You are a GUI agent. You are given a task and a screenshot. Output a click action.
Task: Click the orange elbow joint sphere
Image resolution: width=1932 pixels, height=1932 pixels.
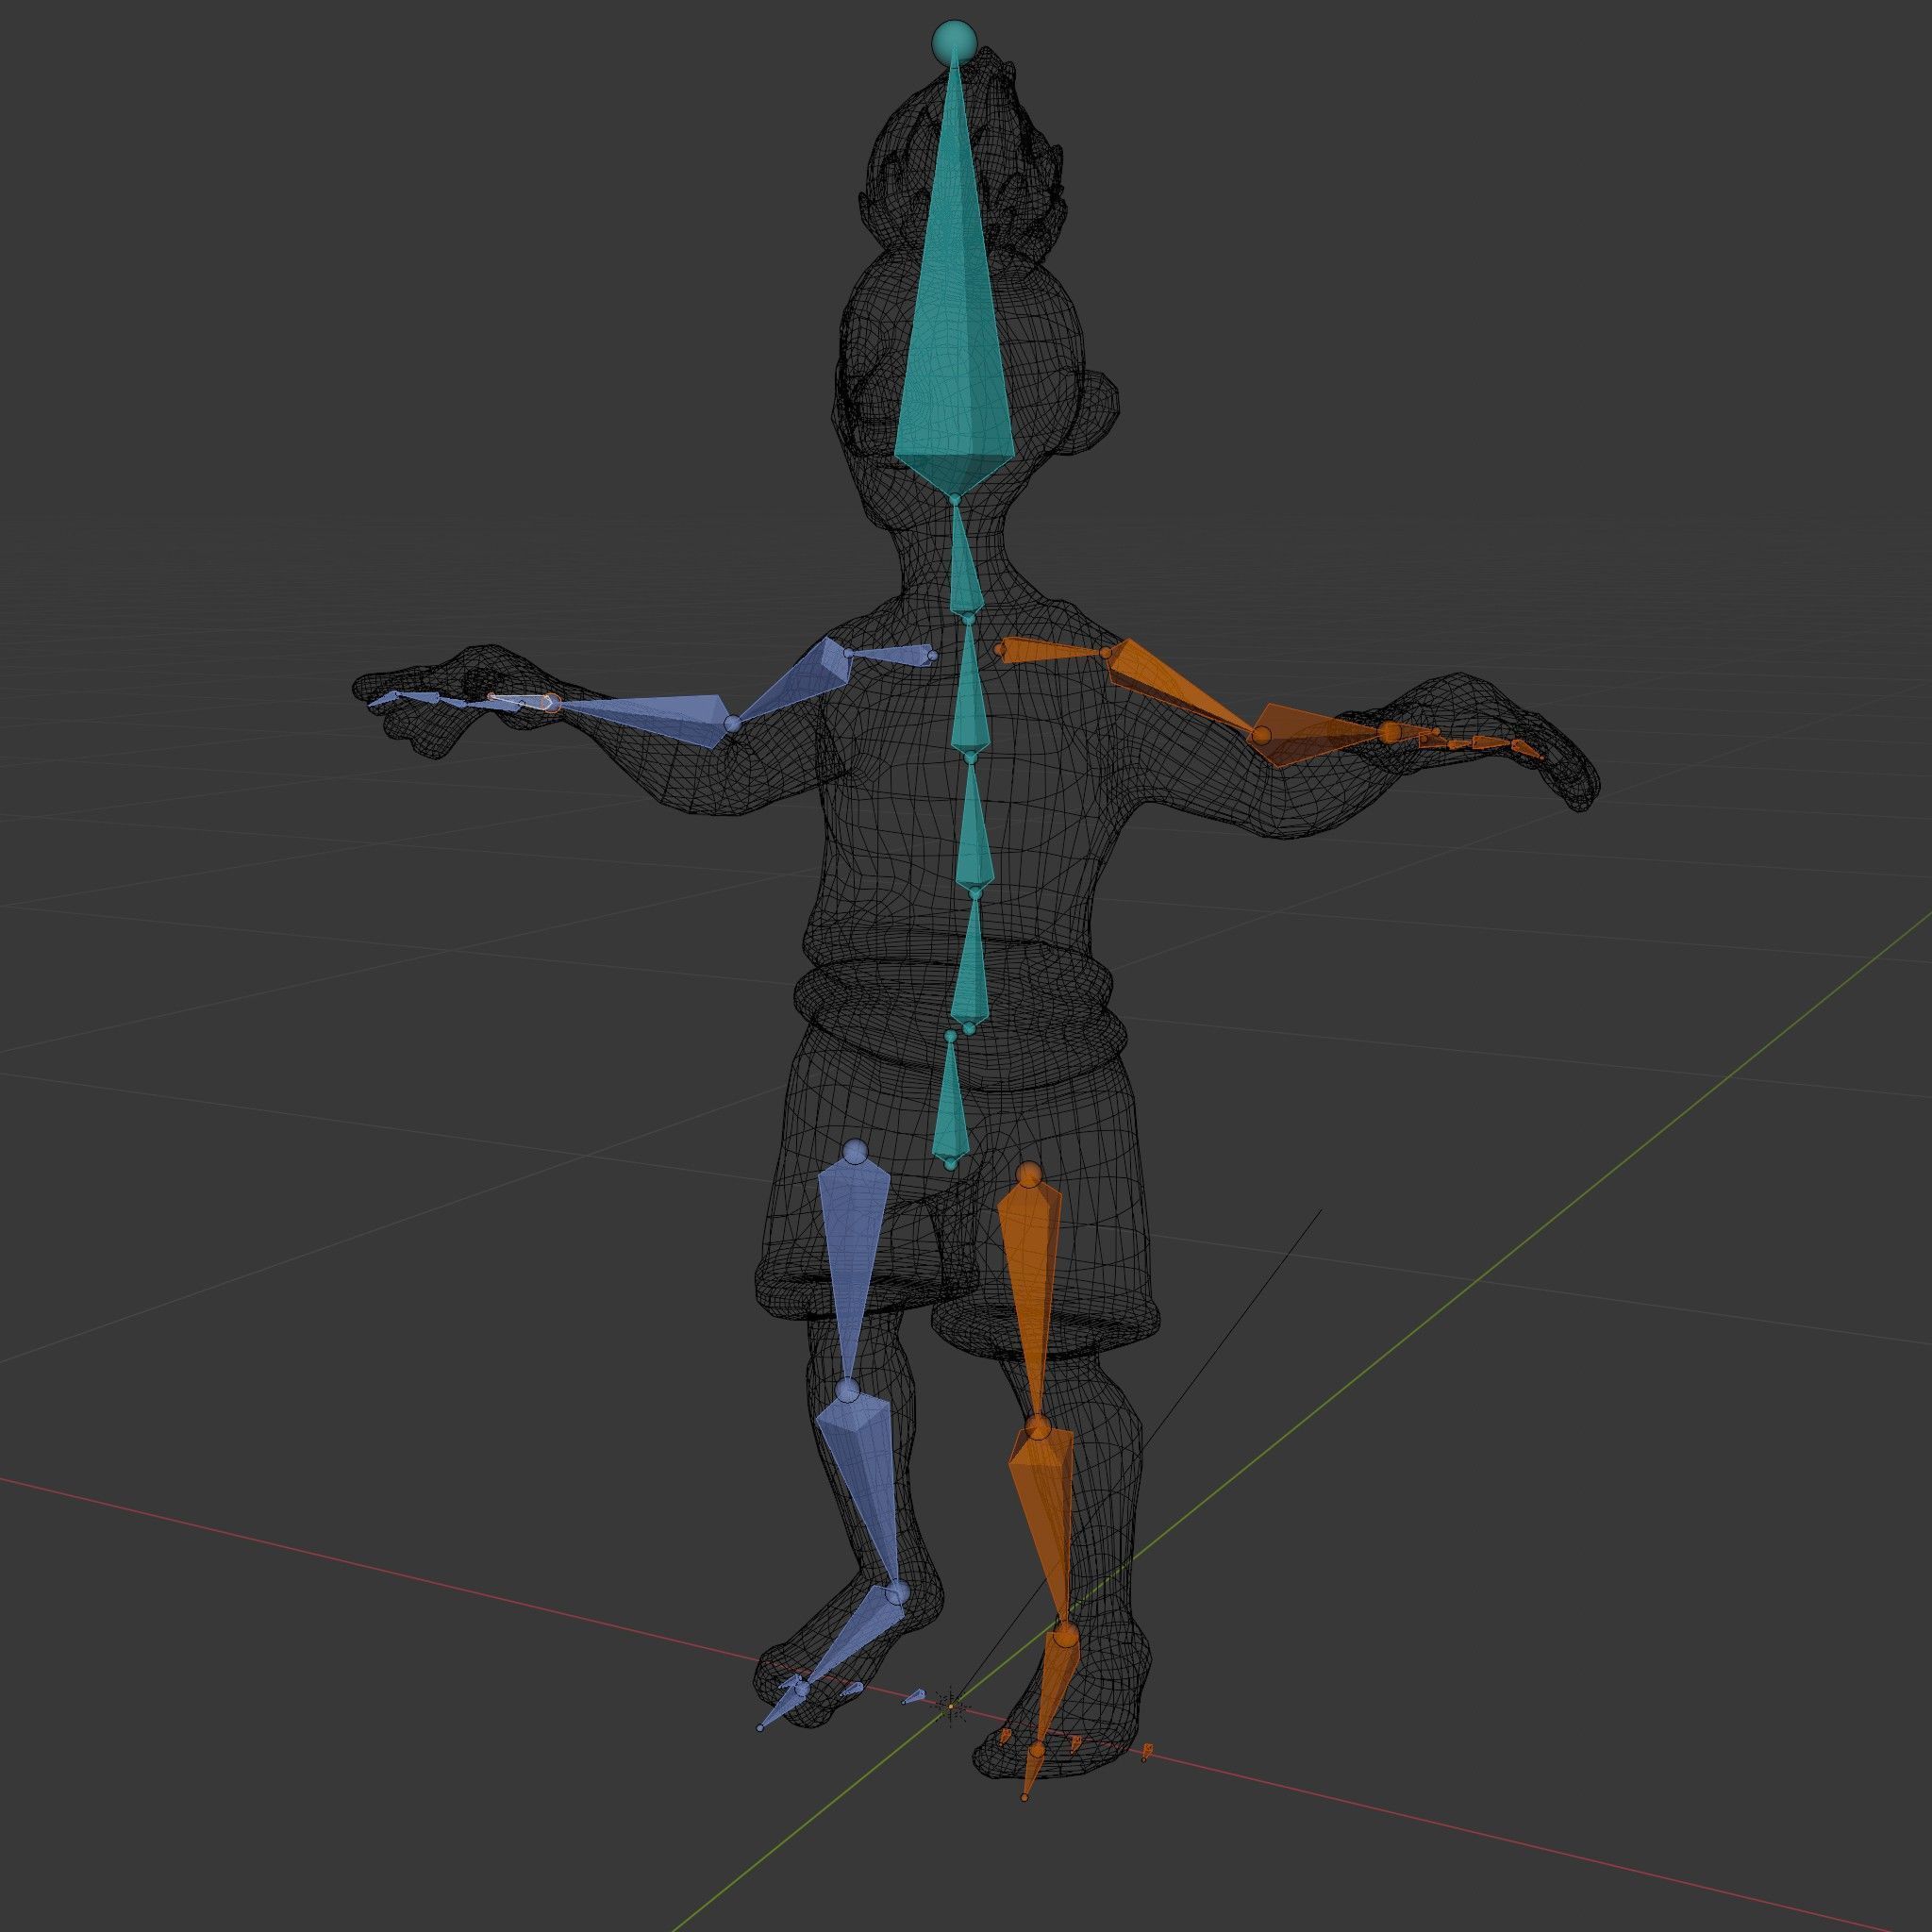1261,735
